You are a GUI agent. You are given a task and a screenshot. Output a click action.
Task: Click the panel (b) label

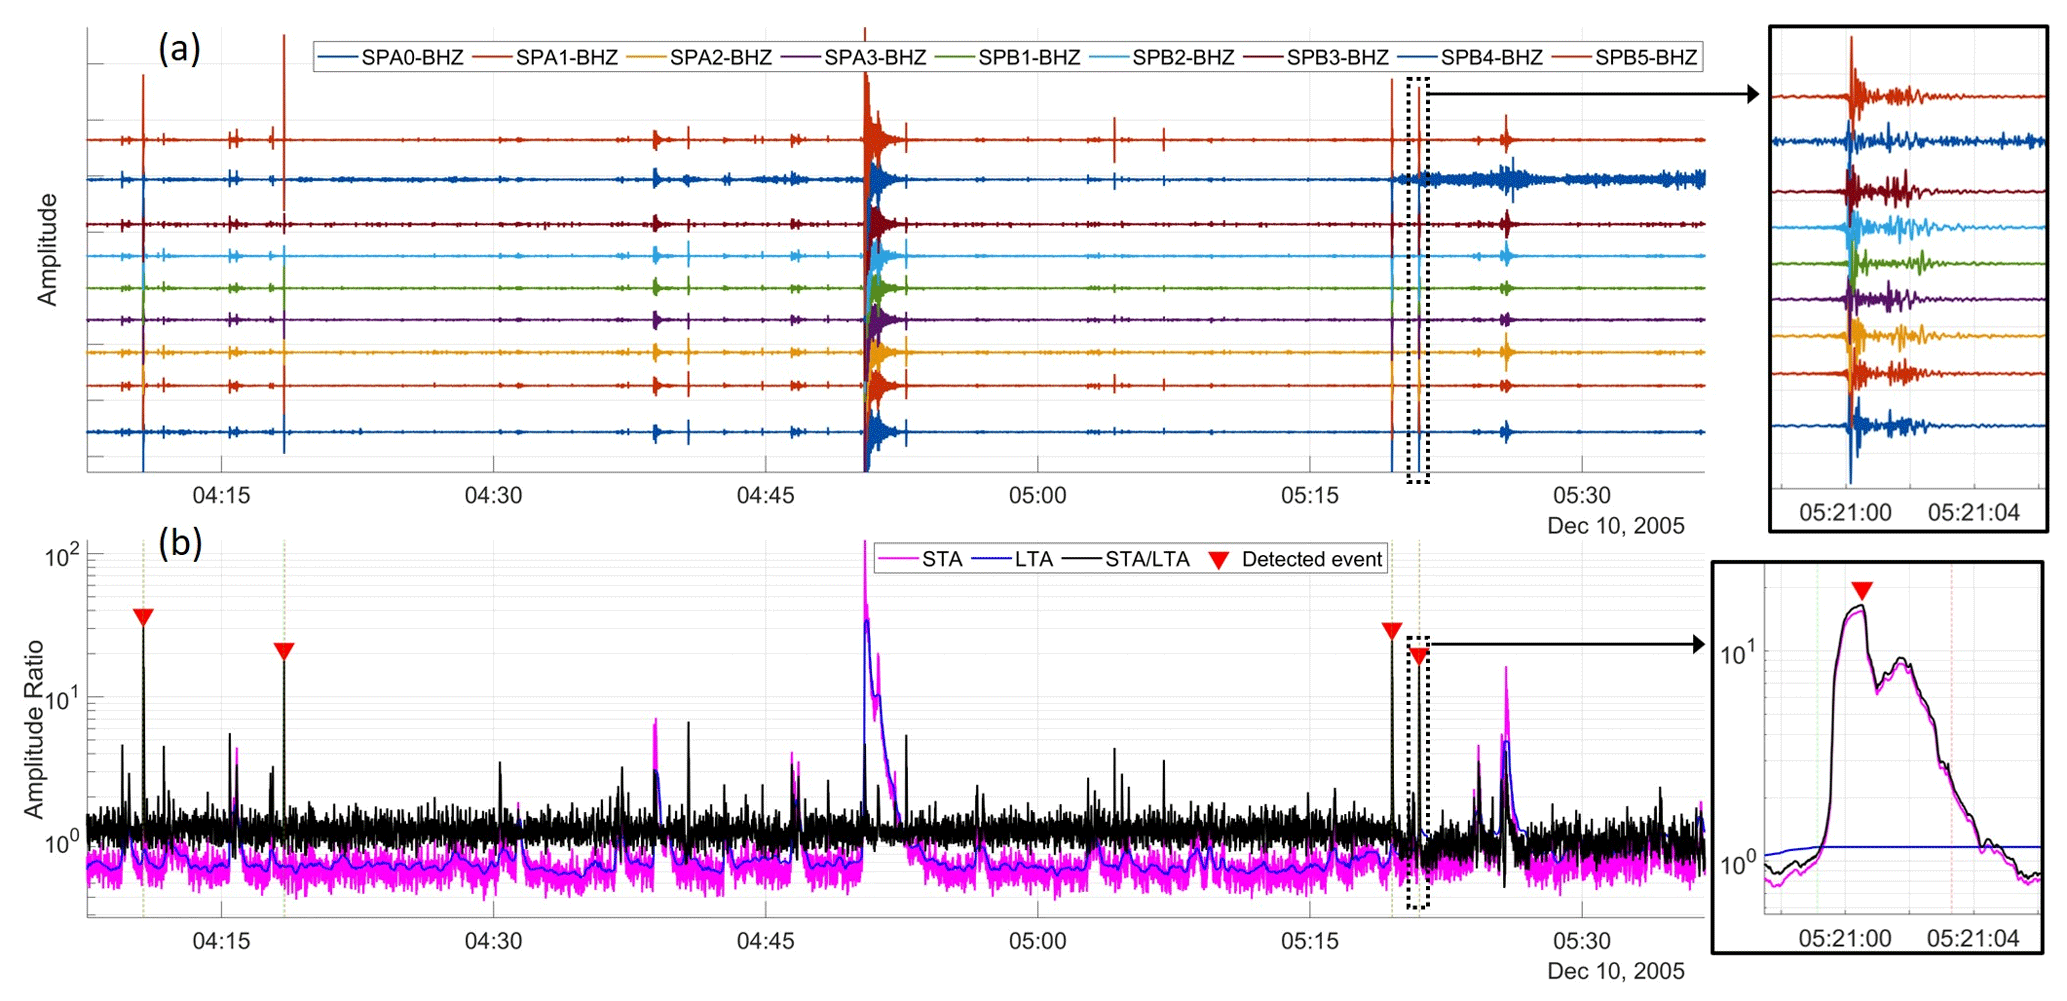point(180,543)
